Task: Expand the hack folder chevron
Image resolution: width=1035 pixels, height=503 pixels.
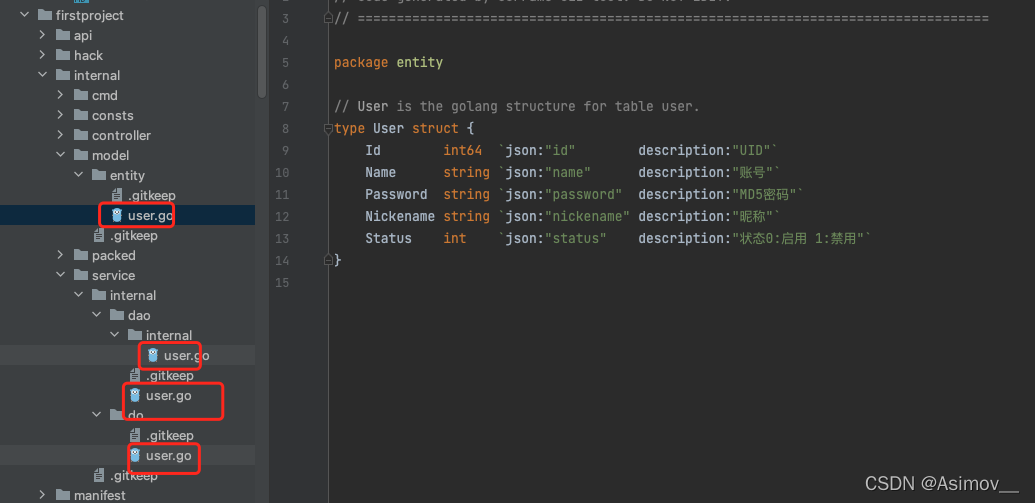Action: click(43, 55)
